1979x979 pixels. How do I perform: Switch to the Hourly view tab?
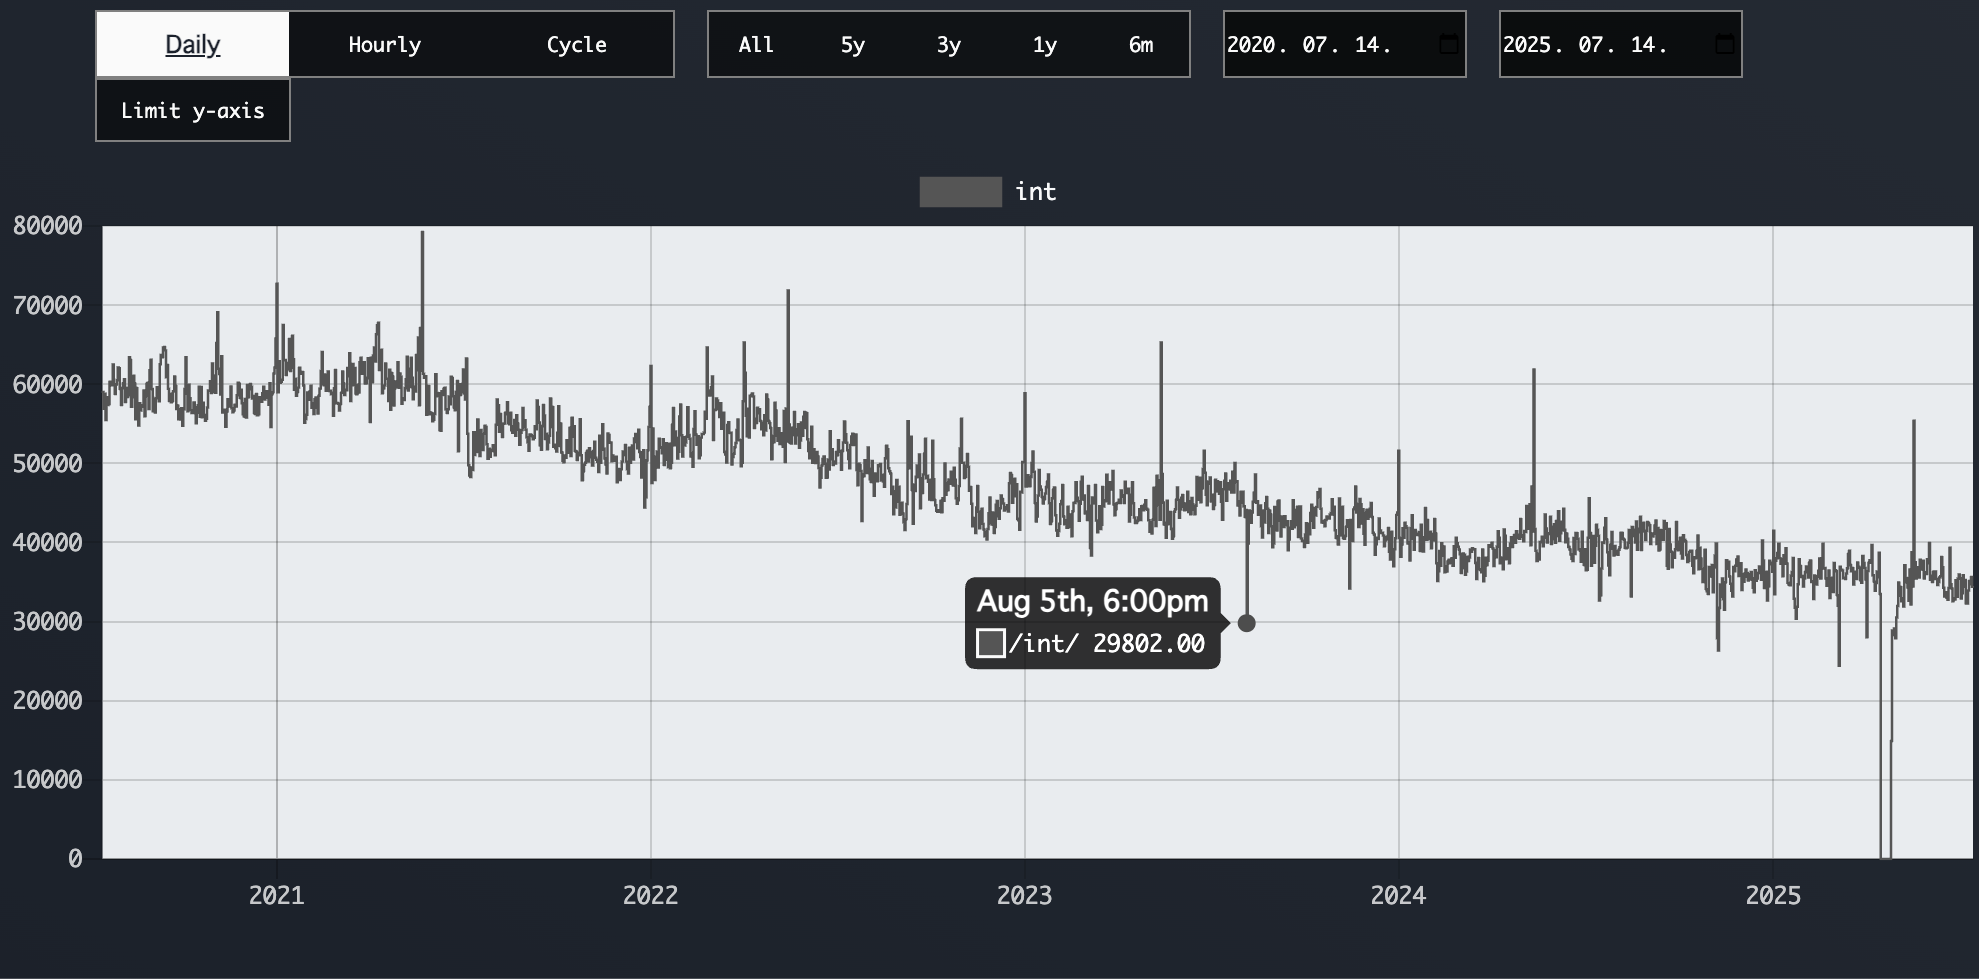click(385, 44)
